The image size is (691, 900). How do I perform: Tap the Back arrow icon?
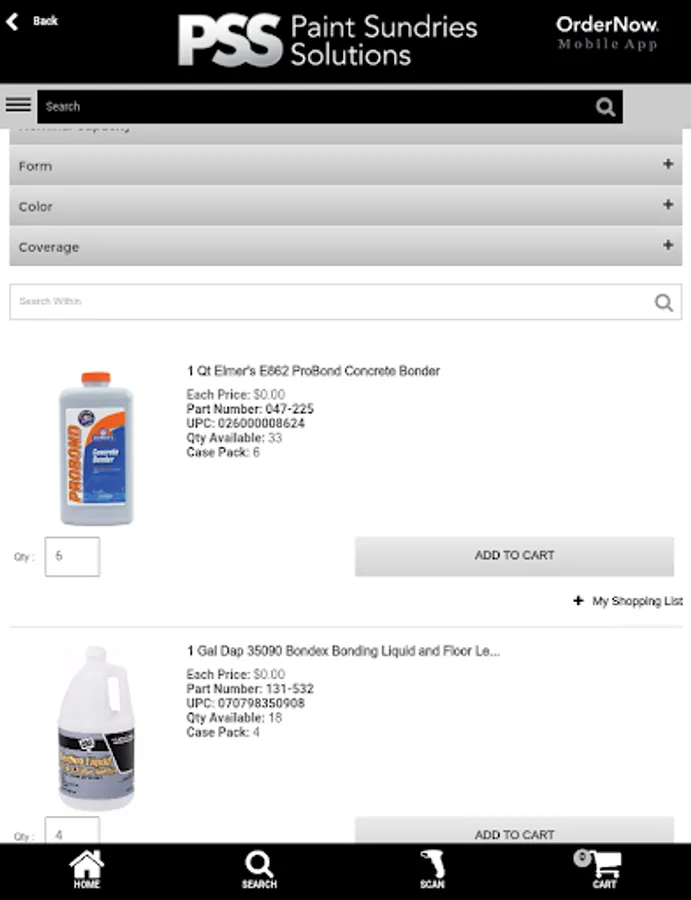point(14,21)
